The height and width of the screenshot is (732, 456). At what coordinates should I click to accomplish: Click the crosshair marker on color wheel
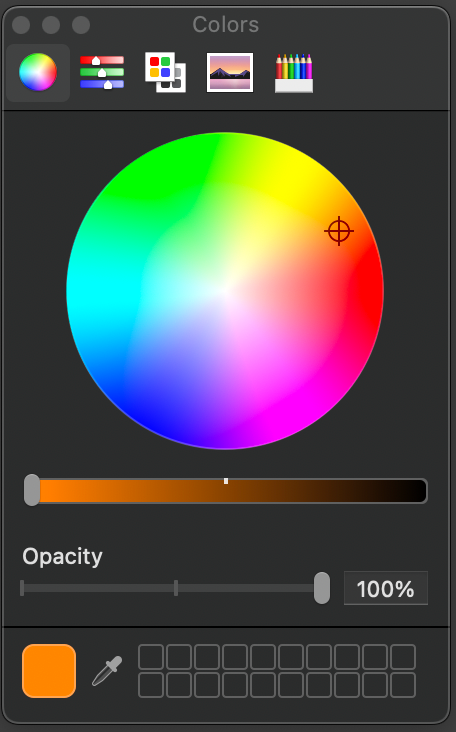(339, 231)
